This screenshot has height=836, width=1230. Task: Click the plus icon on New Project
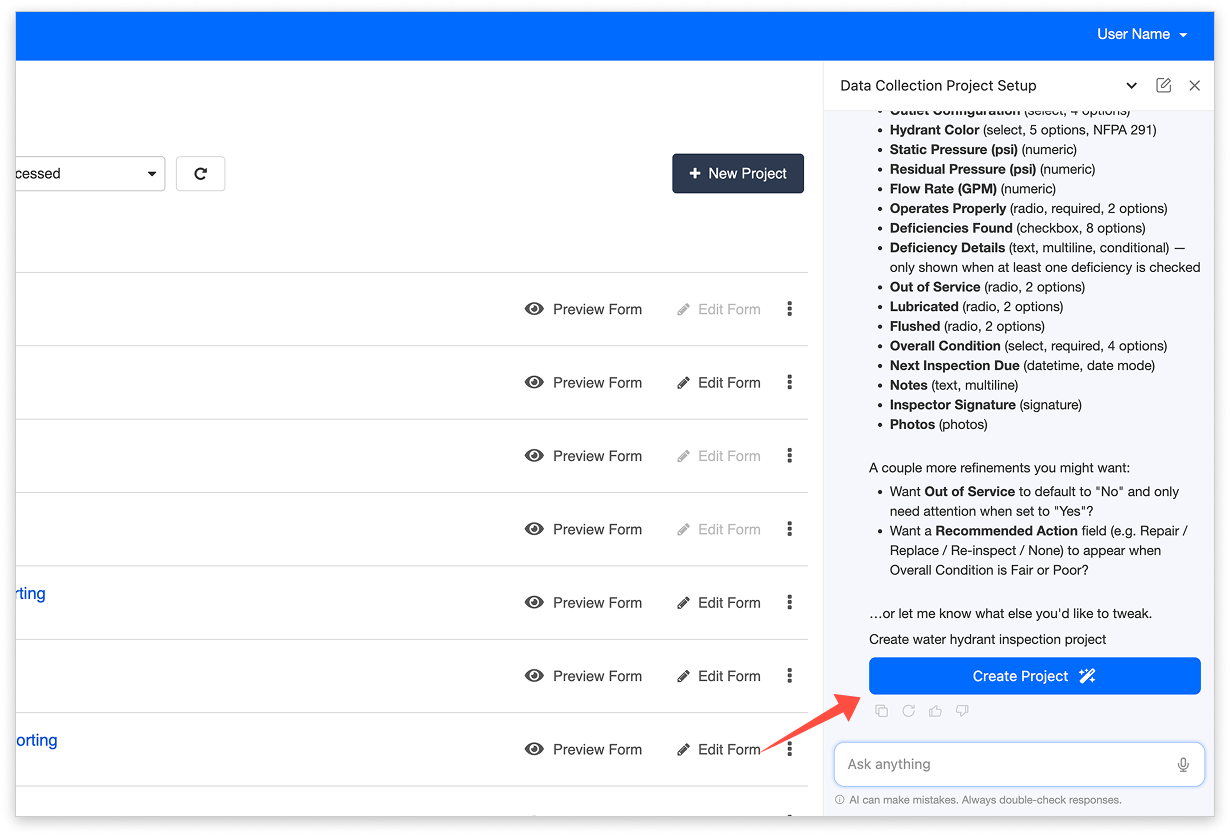coord(695,173)
